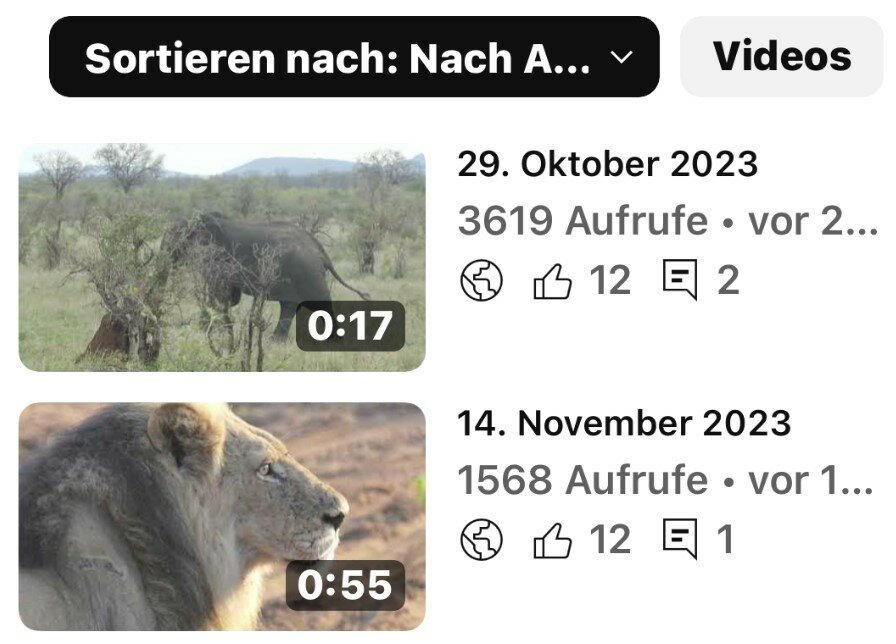Click the globe visibility icon for the 14. November video
The width and height of the screenshot is (896, 644).
tap(482, 539)
